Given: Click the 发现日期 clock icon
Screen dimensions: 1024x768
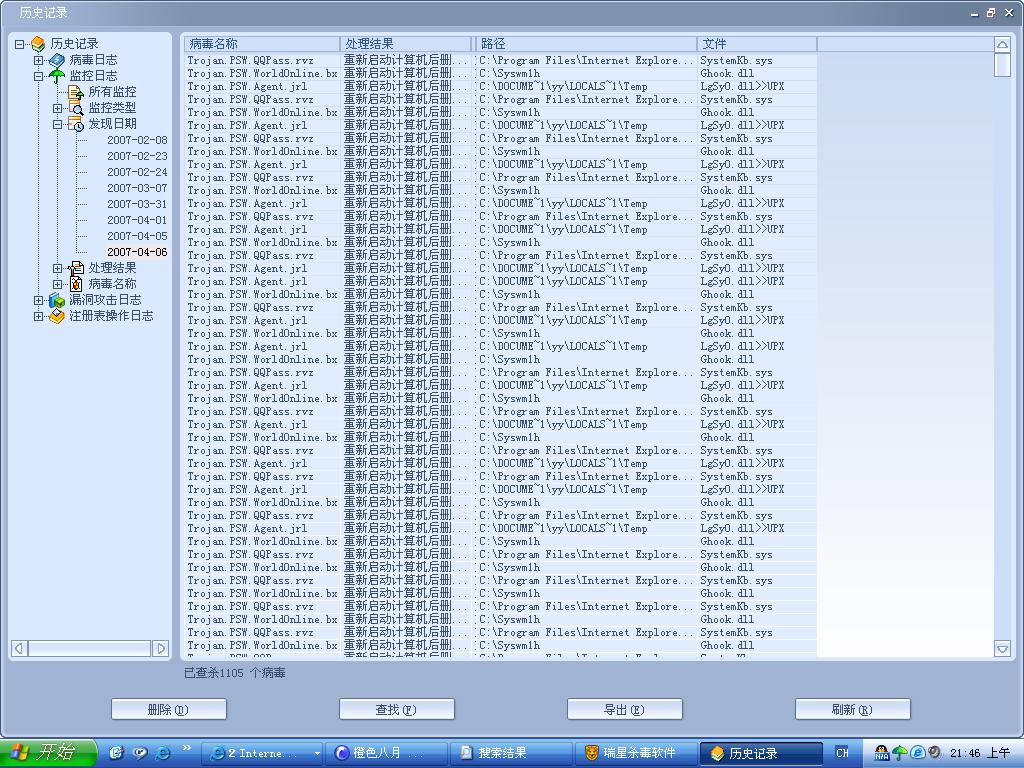Looking at the screenshot, I should point(76,124).
